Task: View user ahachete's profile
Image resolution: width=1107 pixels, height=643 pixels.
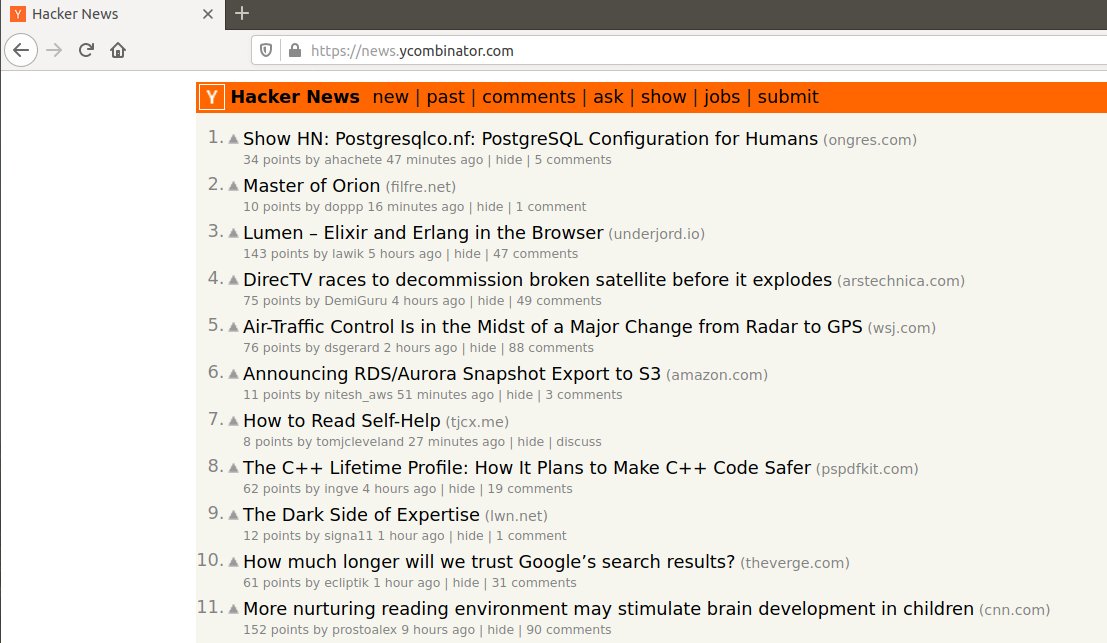Action: coord(353,160)
